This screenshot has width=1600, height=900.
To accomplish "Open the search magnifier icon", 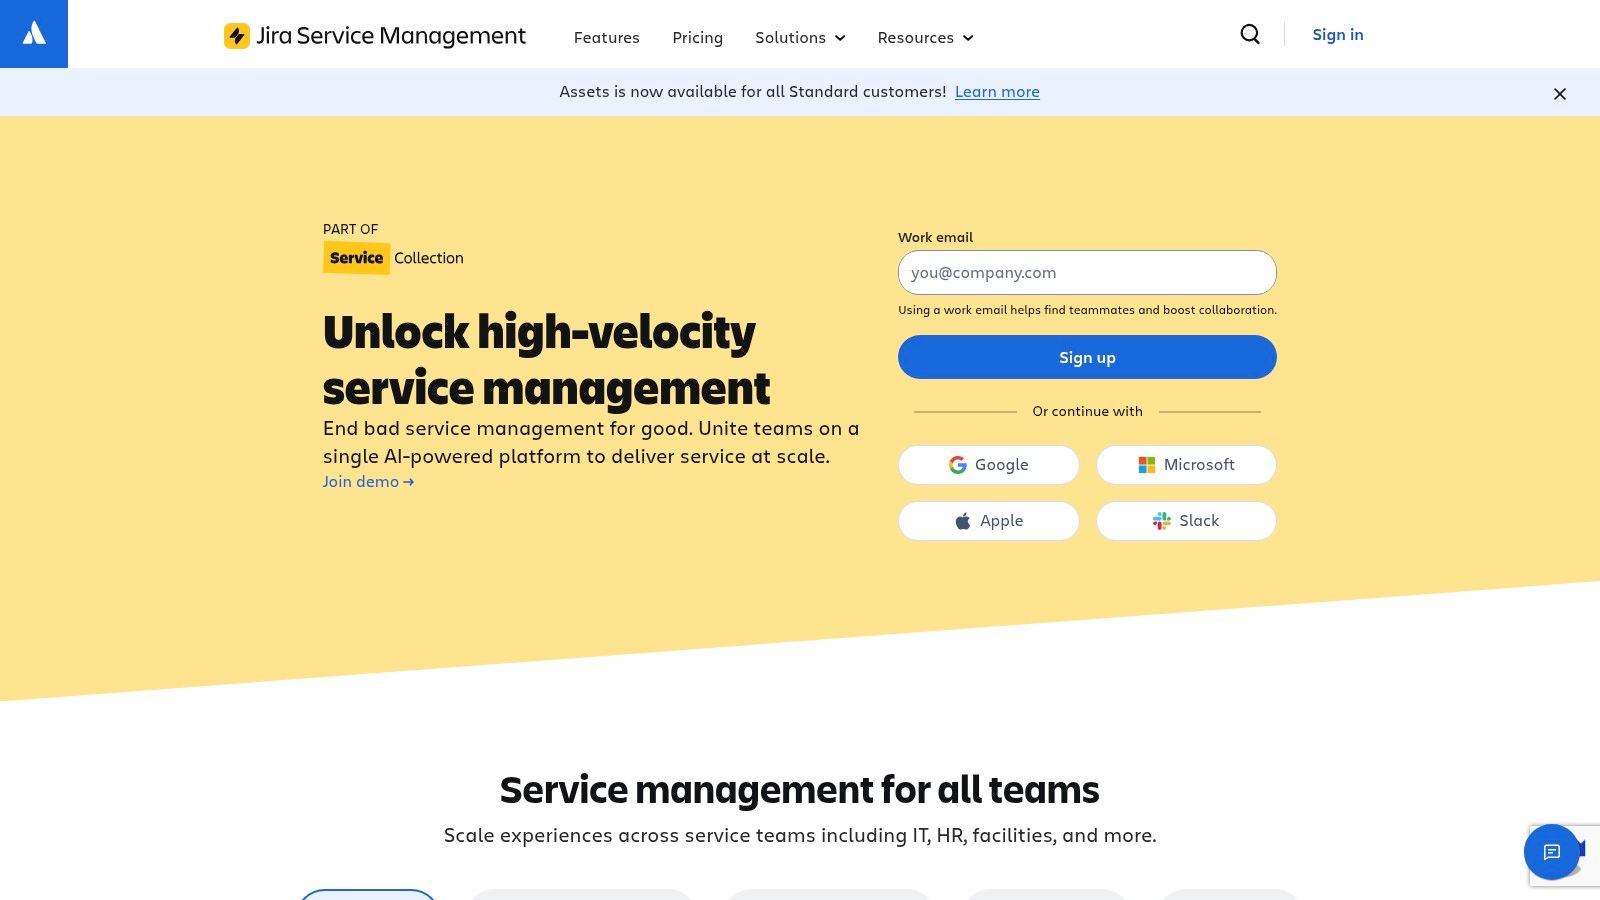I will pos(1250,34).
